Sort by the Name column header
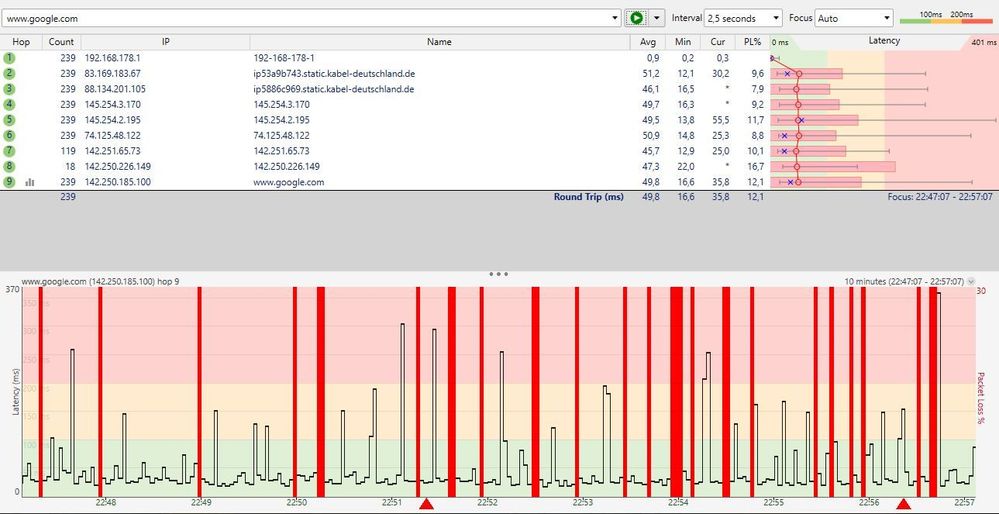 [x=440, y=41]
